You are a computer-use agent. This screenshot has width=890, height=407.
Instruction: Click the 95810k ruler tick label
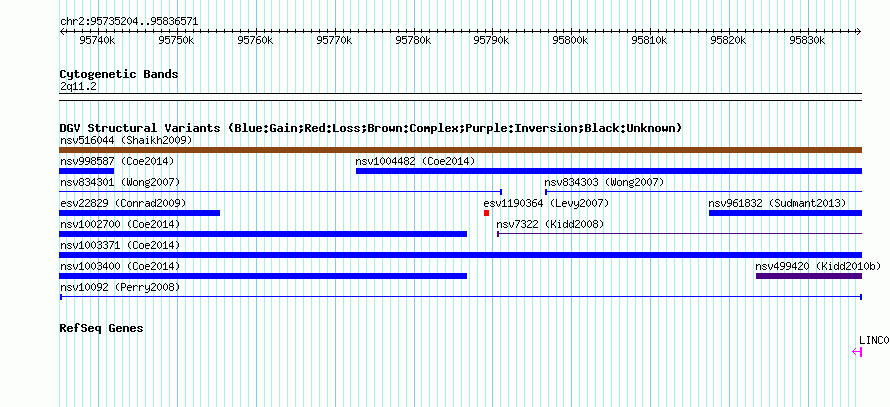pos(650,40)
